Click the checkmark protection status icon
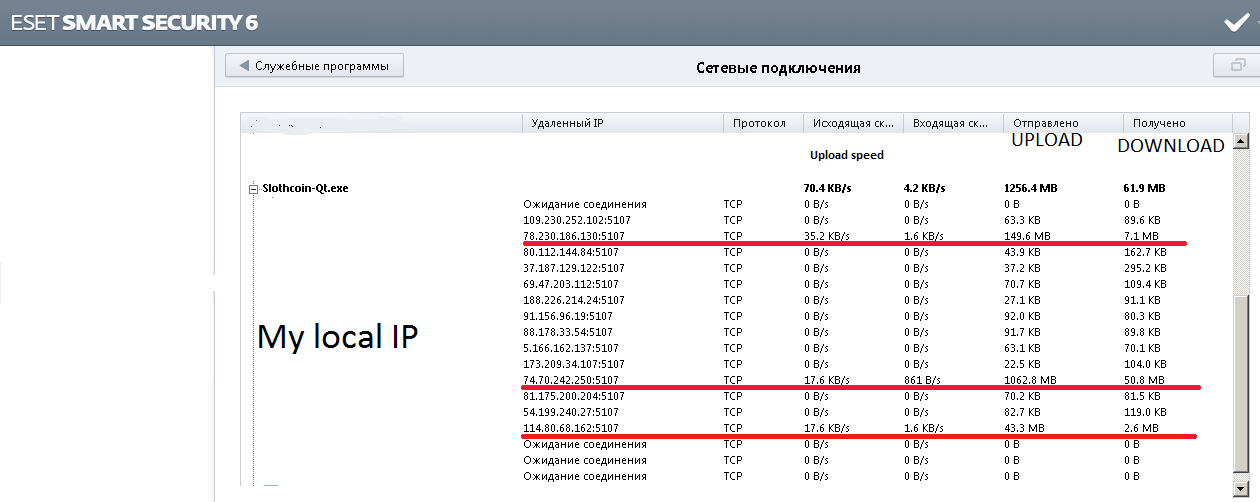The height and width of the screenshot is (502, 1260). click(1235, 22)
